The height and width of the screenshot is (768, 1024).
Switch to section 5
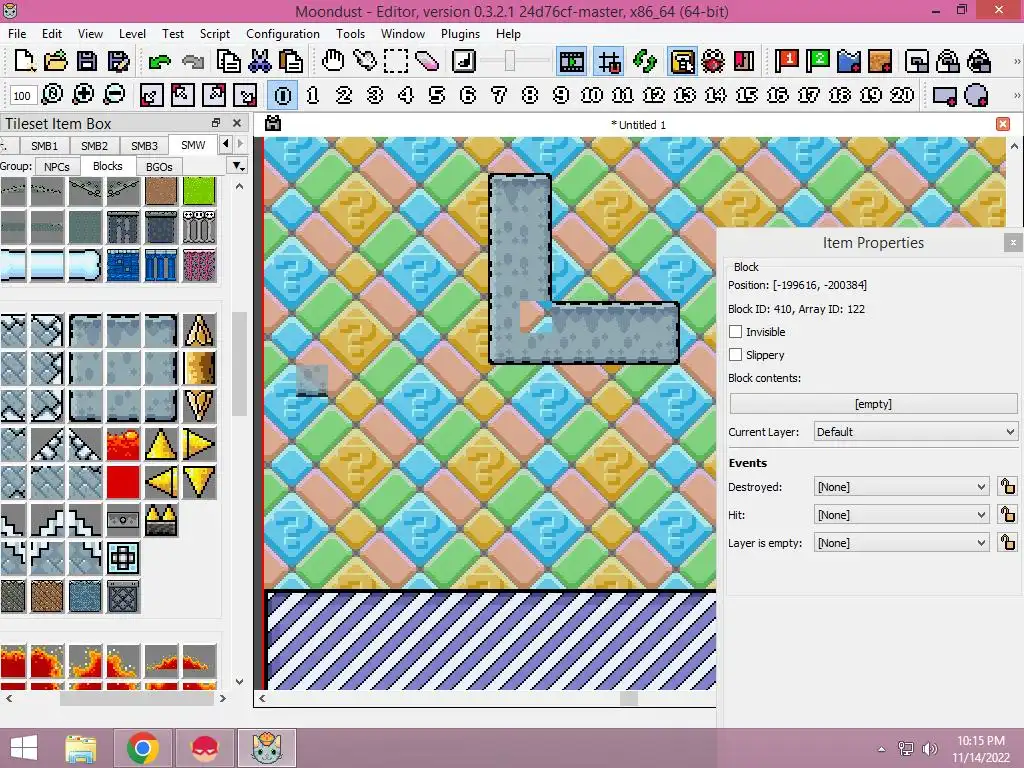pyautogui.click(x=437, y=95)
